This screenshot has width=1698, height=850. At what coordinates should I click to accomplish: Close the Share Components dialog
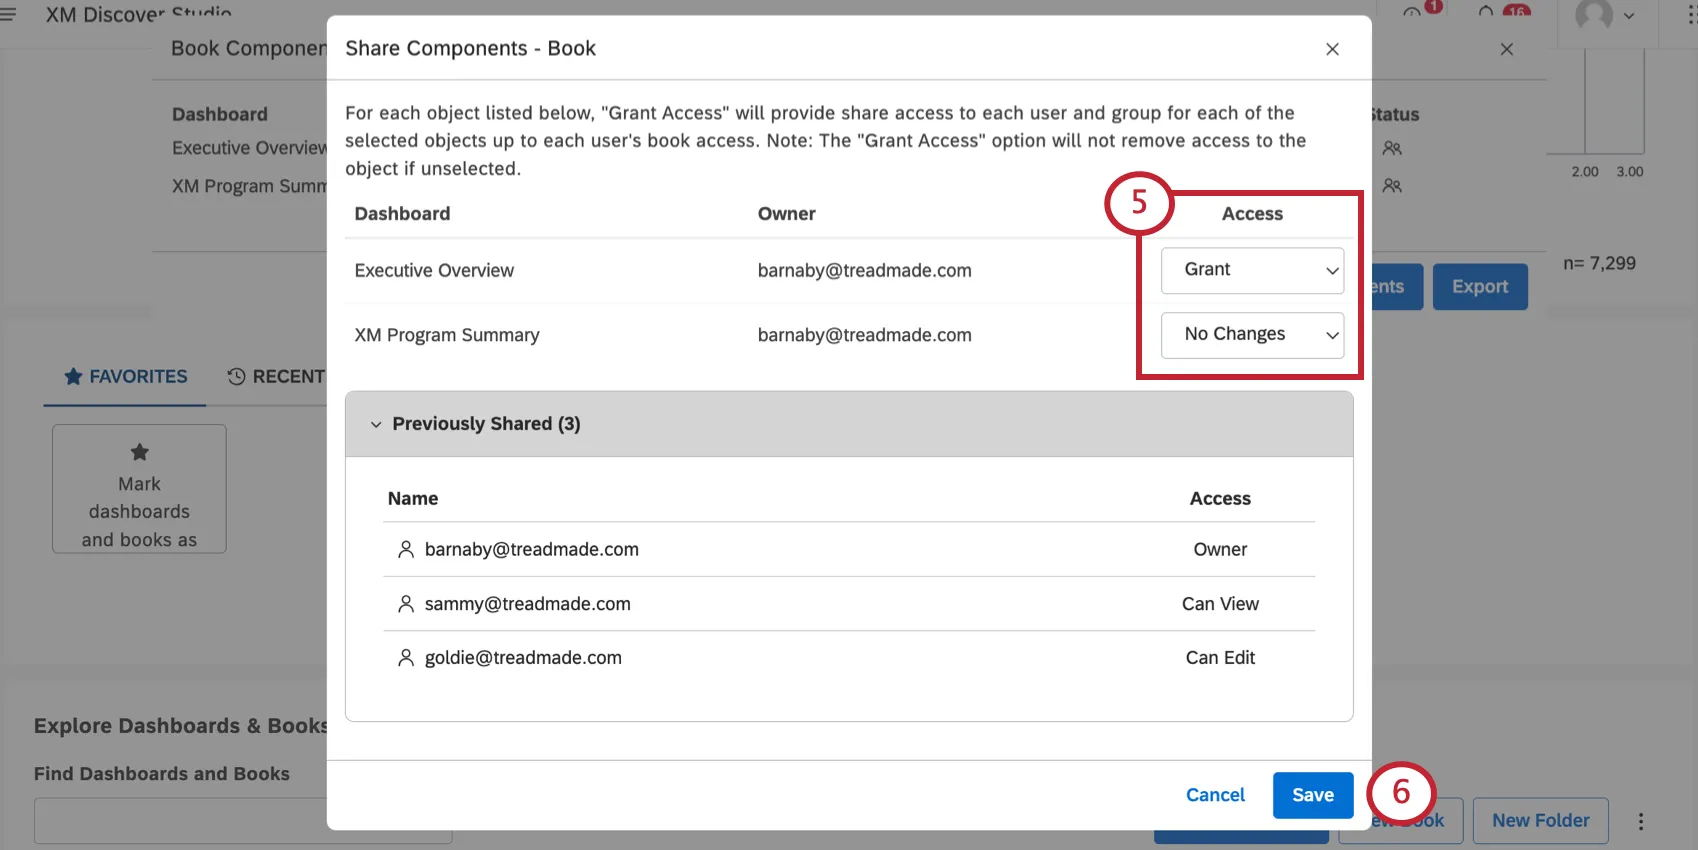coord(1332,49)
